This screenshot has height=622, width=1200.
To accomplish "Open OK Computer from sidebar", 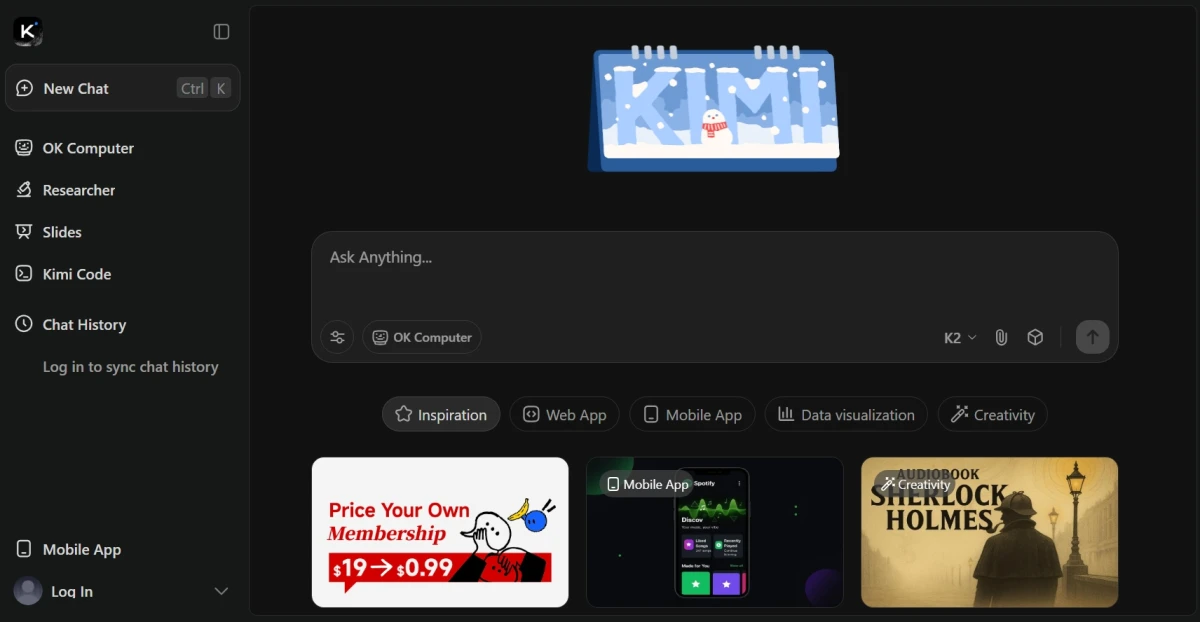I will coord(88,148).
